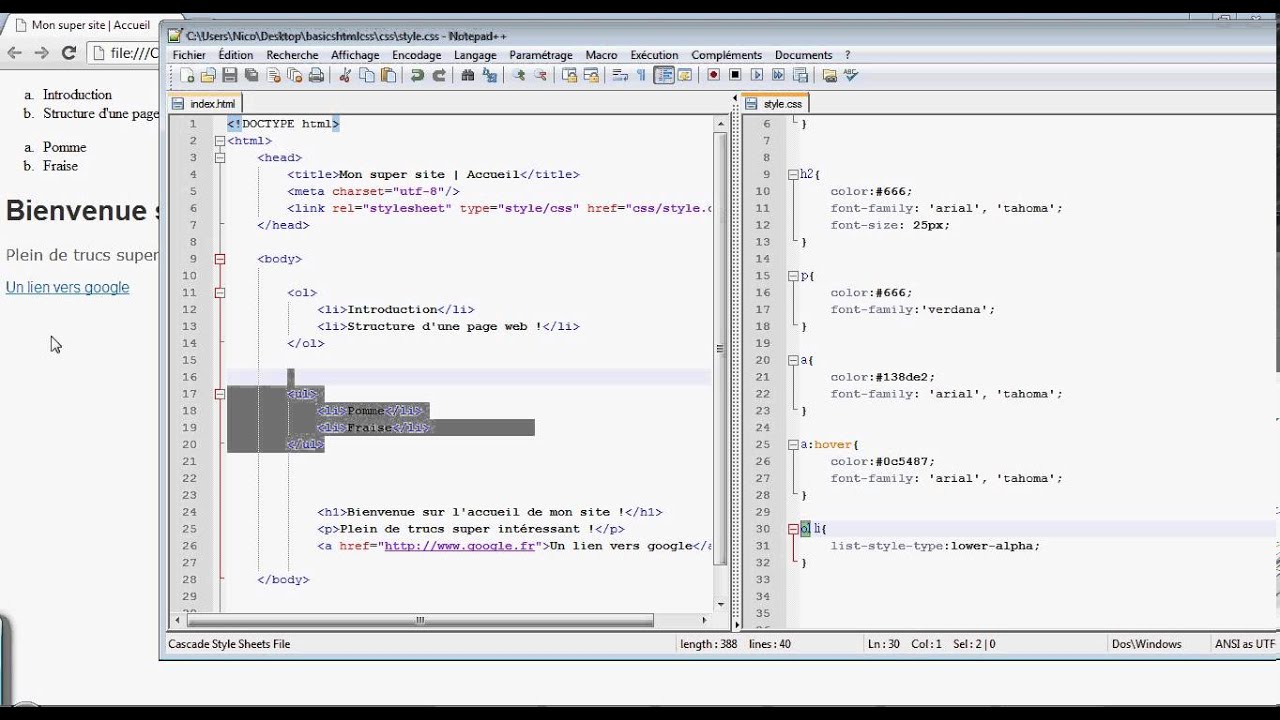Image resolution: width=1280 pixels, height=720 pixels.
Task: Toggle Show All Characters pilcrow icon
Action: click(641, 75)
